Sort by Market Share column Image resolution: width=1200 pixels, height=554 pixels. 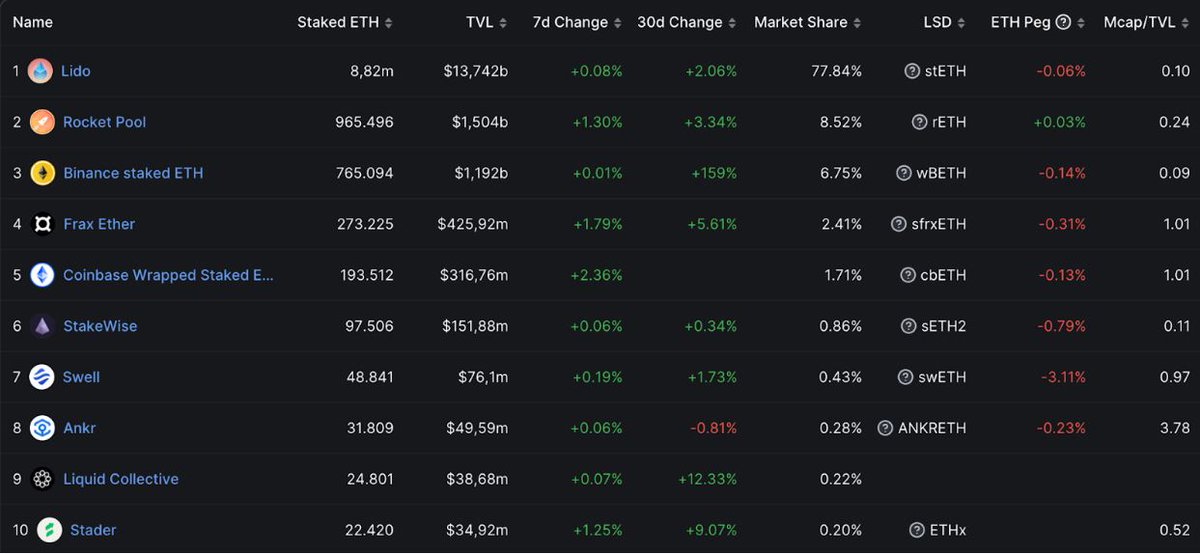click(x=808, y=22)
